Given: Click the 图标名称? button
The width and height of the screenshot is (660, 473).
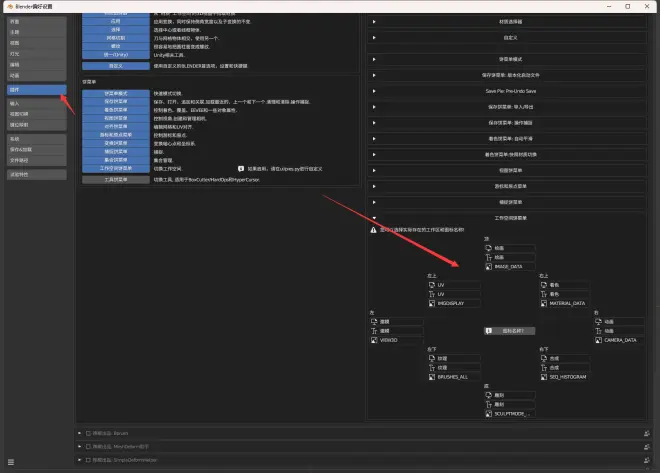Looking at the screenshot, I should 510,331.
